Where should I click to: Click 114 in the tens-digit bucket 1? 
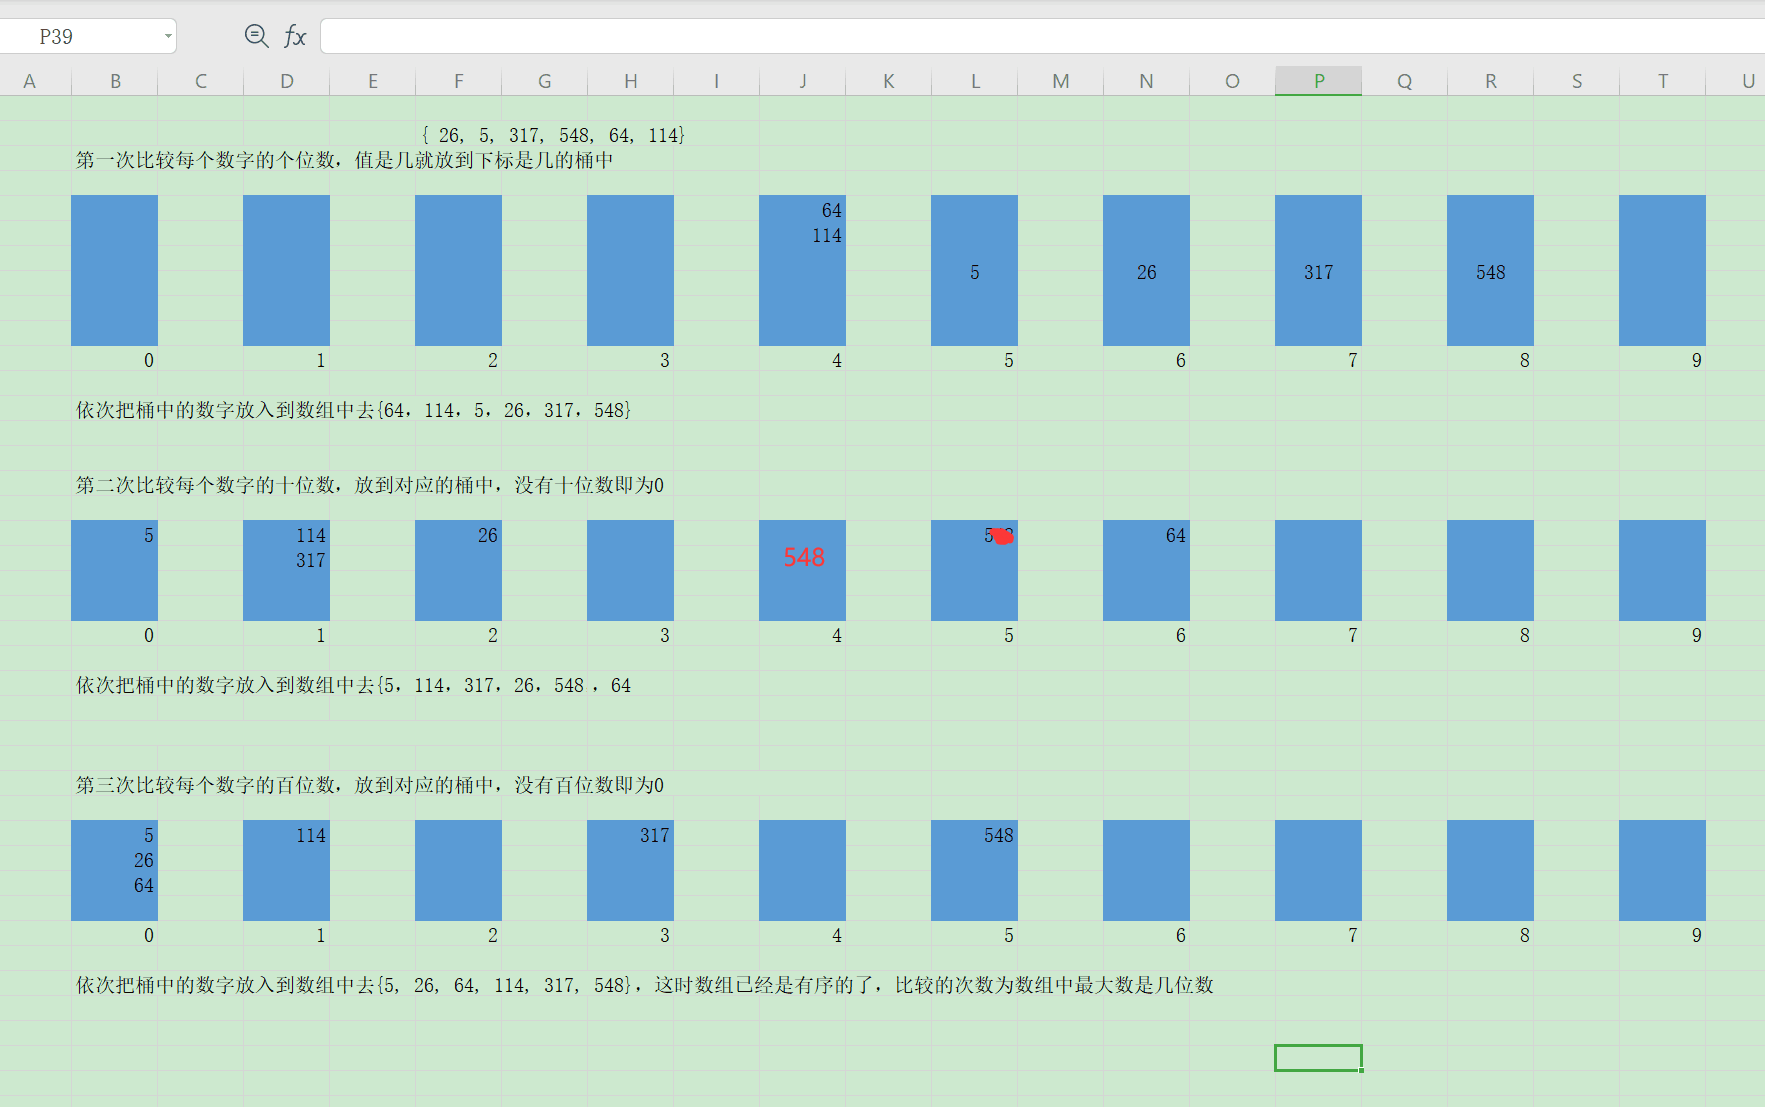coord(311,535)
